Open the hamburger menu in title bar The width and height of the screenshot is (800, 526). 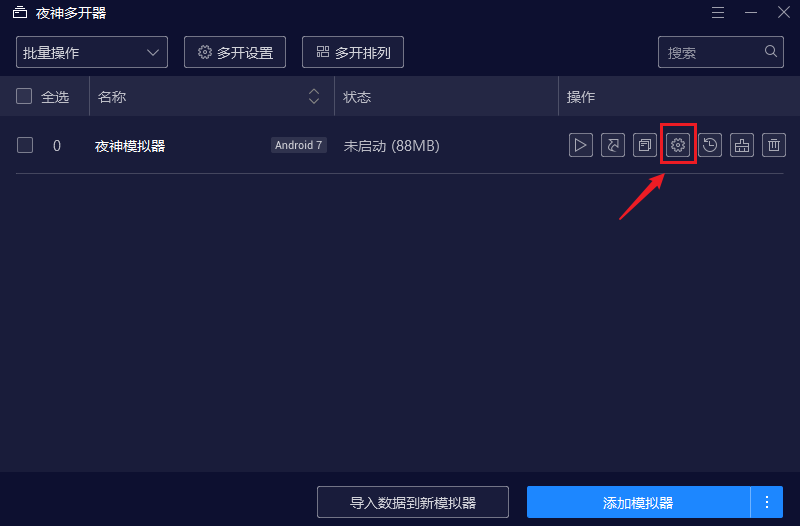(x=718, y=12)
